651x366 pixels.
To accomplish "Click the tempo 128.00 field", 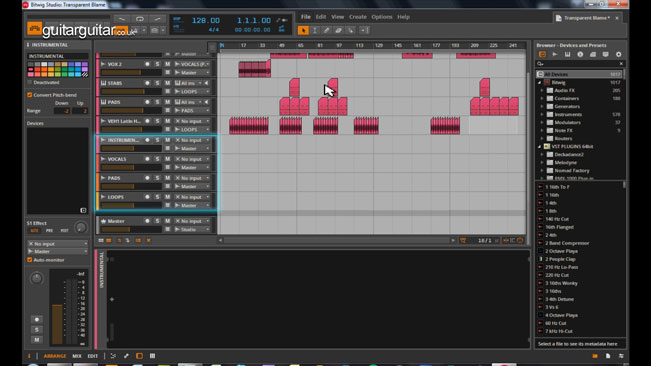I will [x=206, y=20].
